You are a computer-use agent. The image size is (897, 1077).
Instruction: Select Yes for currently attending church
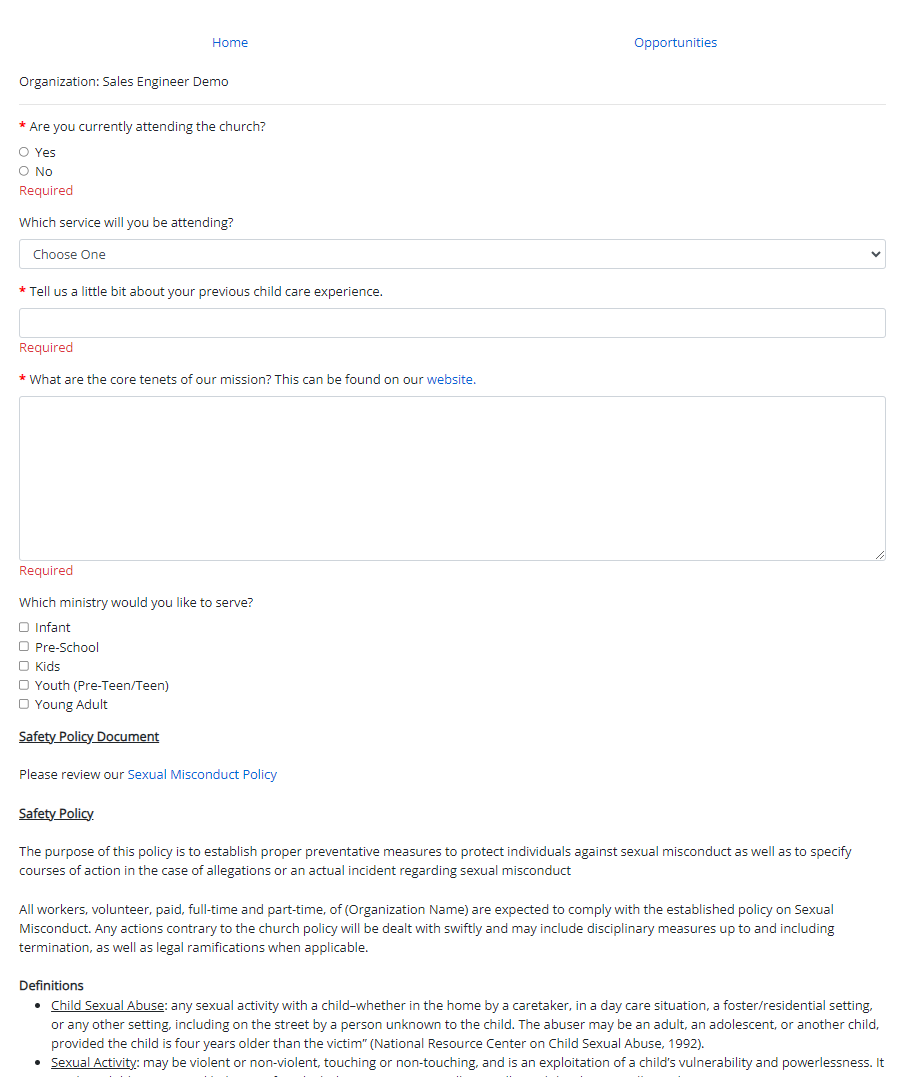tap(24, 152)
